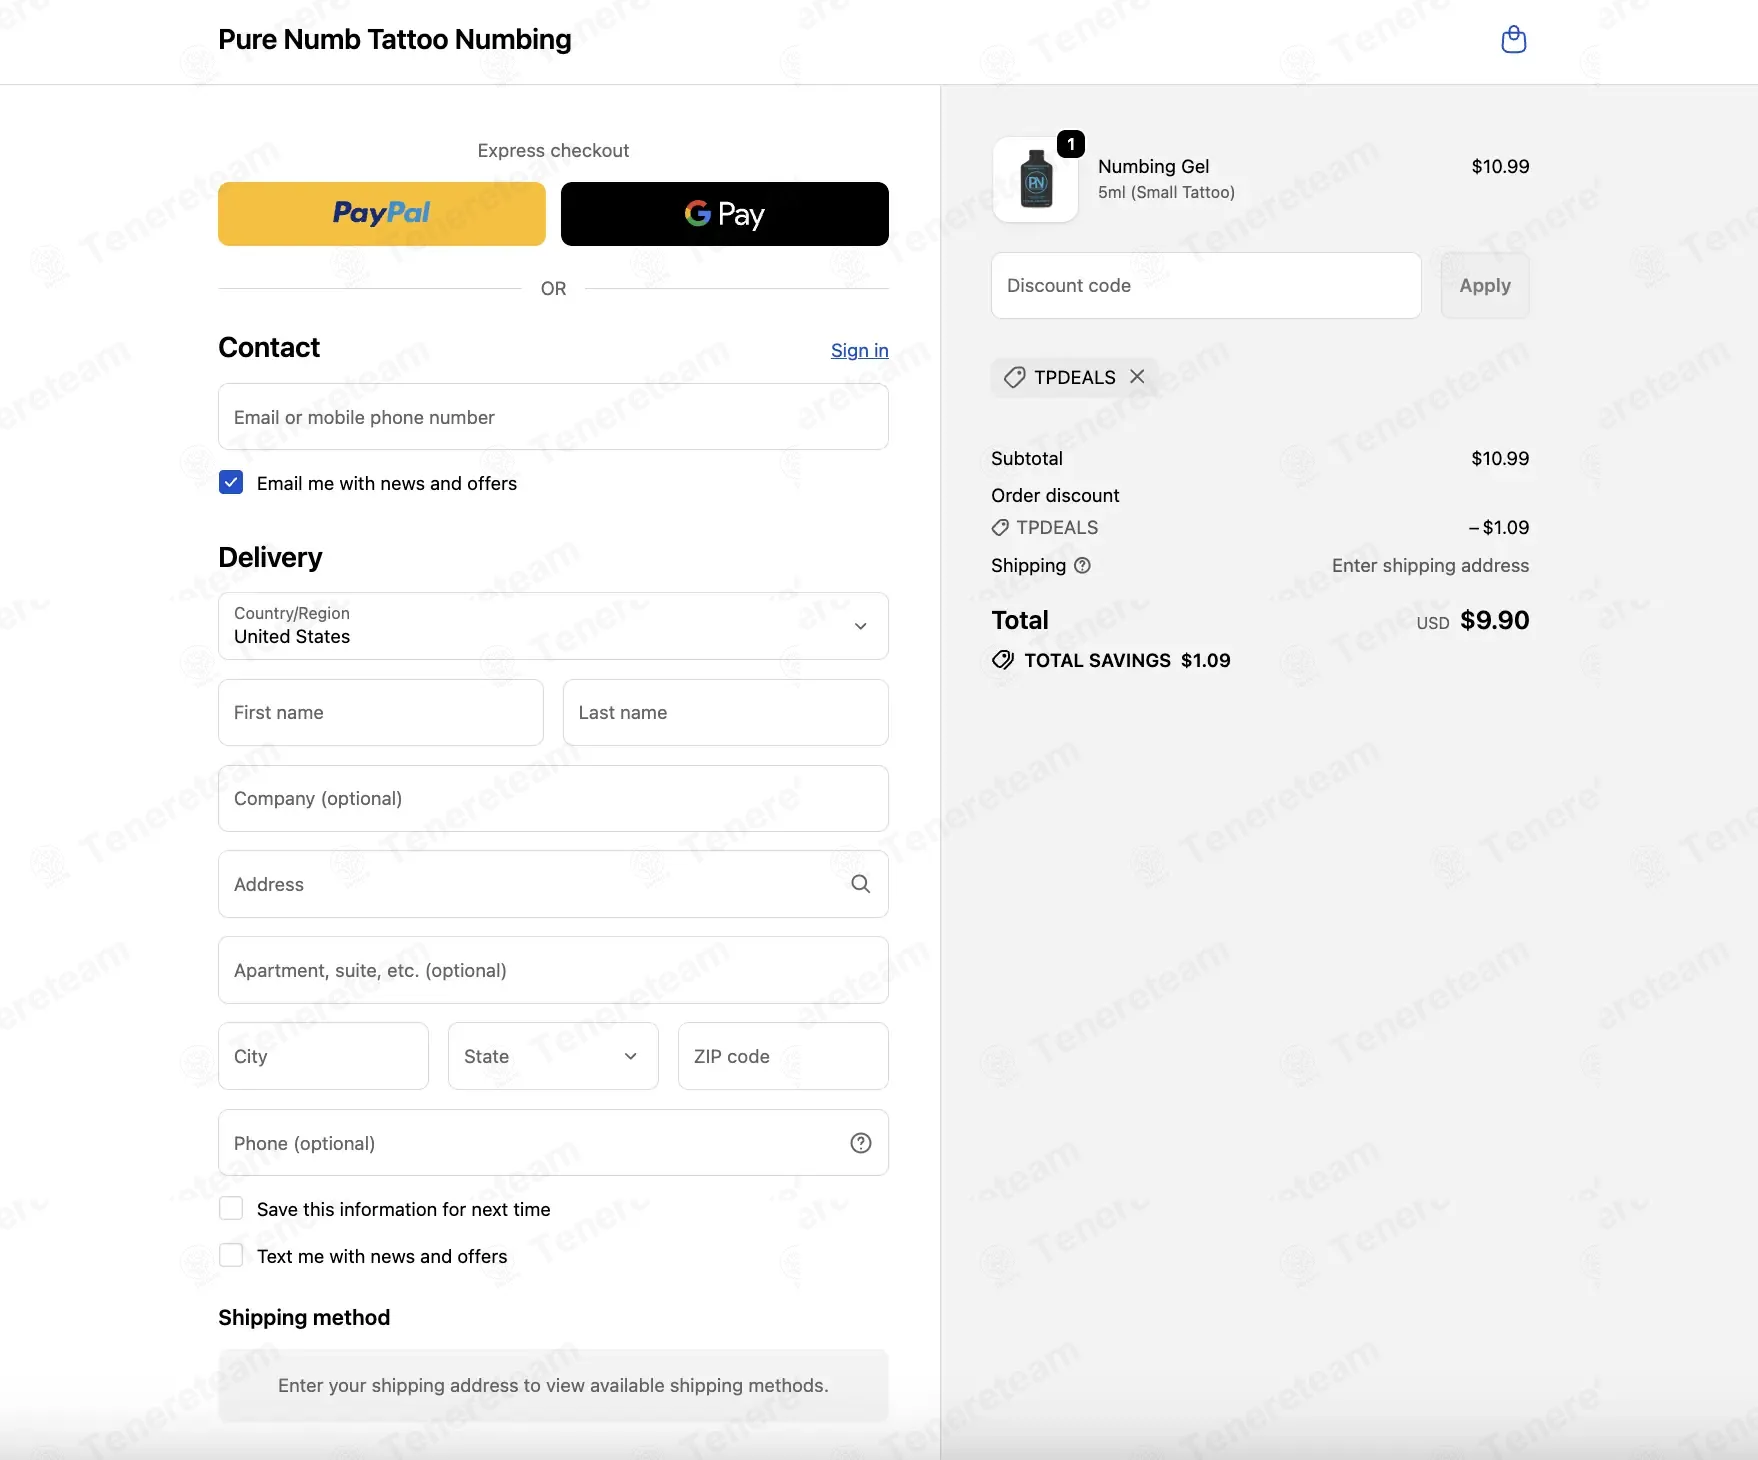Click the tag icon beside TOTAL SAVINGS
Screen dimensions: 1758x1460
[x=1003, y=660]
